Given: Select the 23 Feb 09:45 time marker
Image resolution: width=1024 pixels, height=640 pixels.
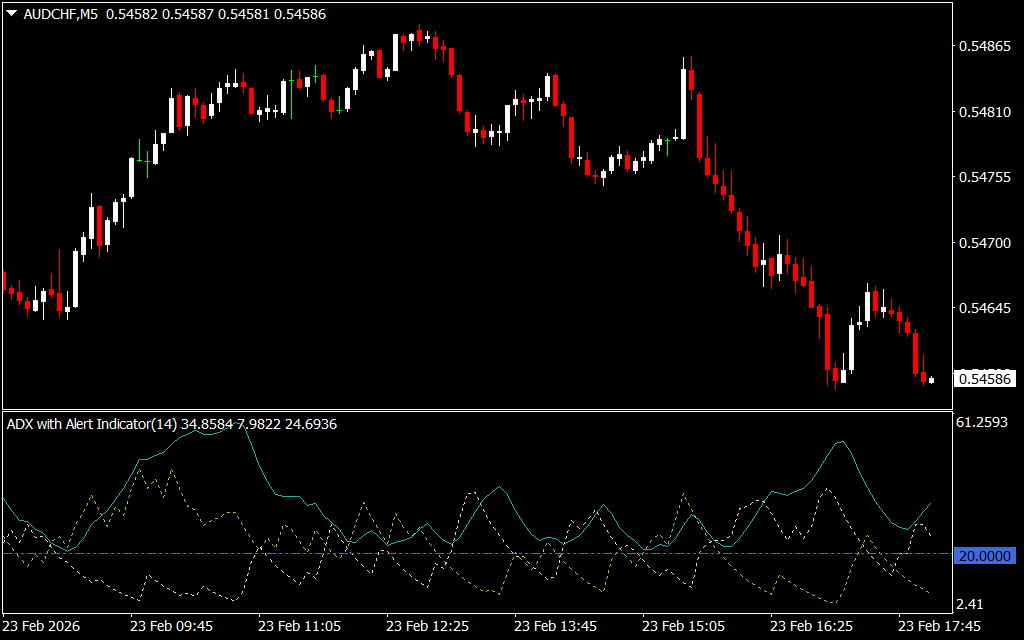Looking at the screenshot, I should pos(171,626).
